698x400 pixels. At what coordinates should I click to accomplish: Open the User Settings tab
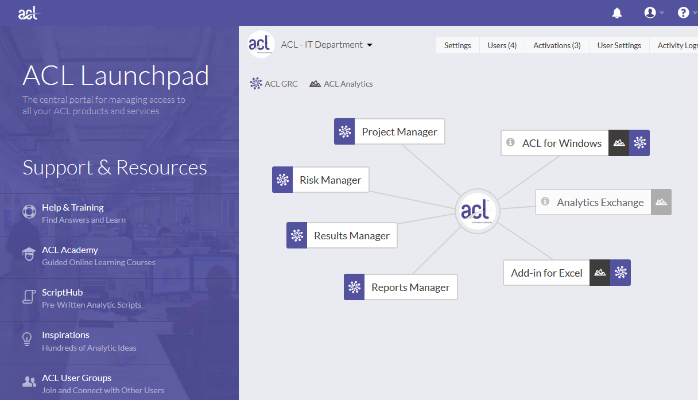[x=619, y=45]
